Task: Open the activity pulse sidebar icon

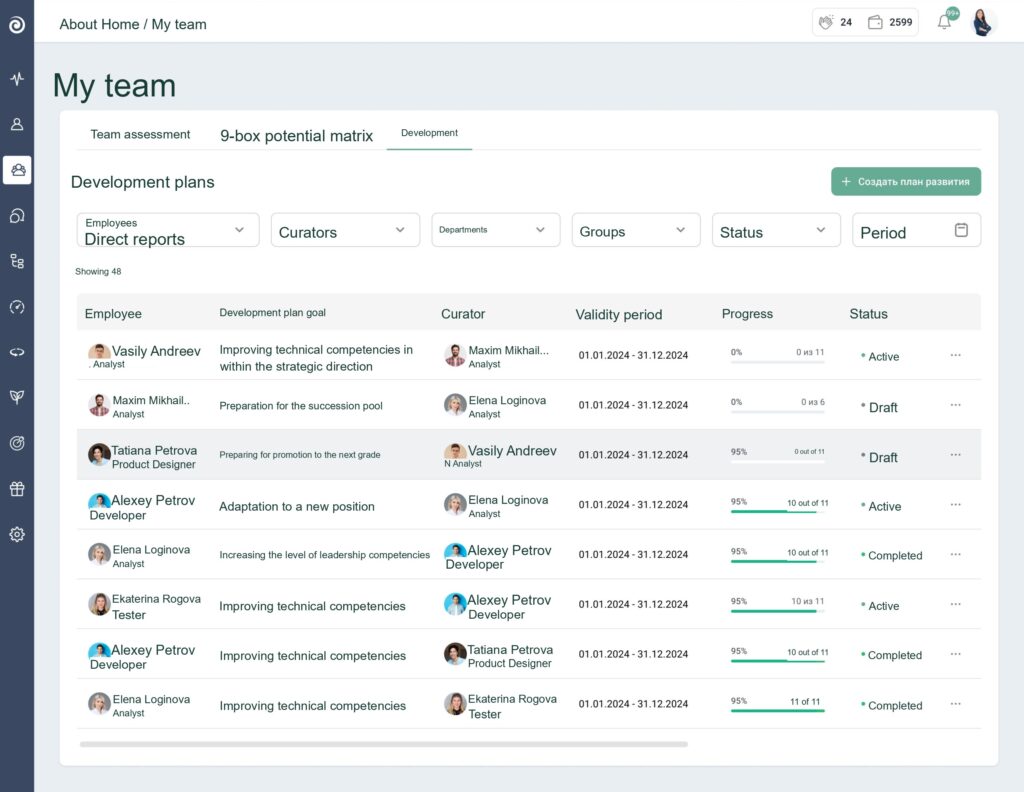Action: 17,79
